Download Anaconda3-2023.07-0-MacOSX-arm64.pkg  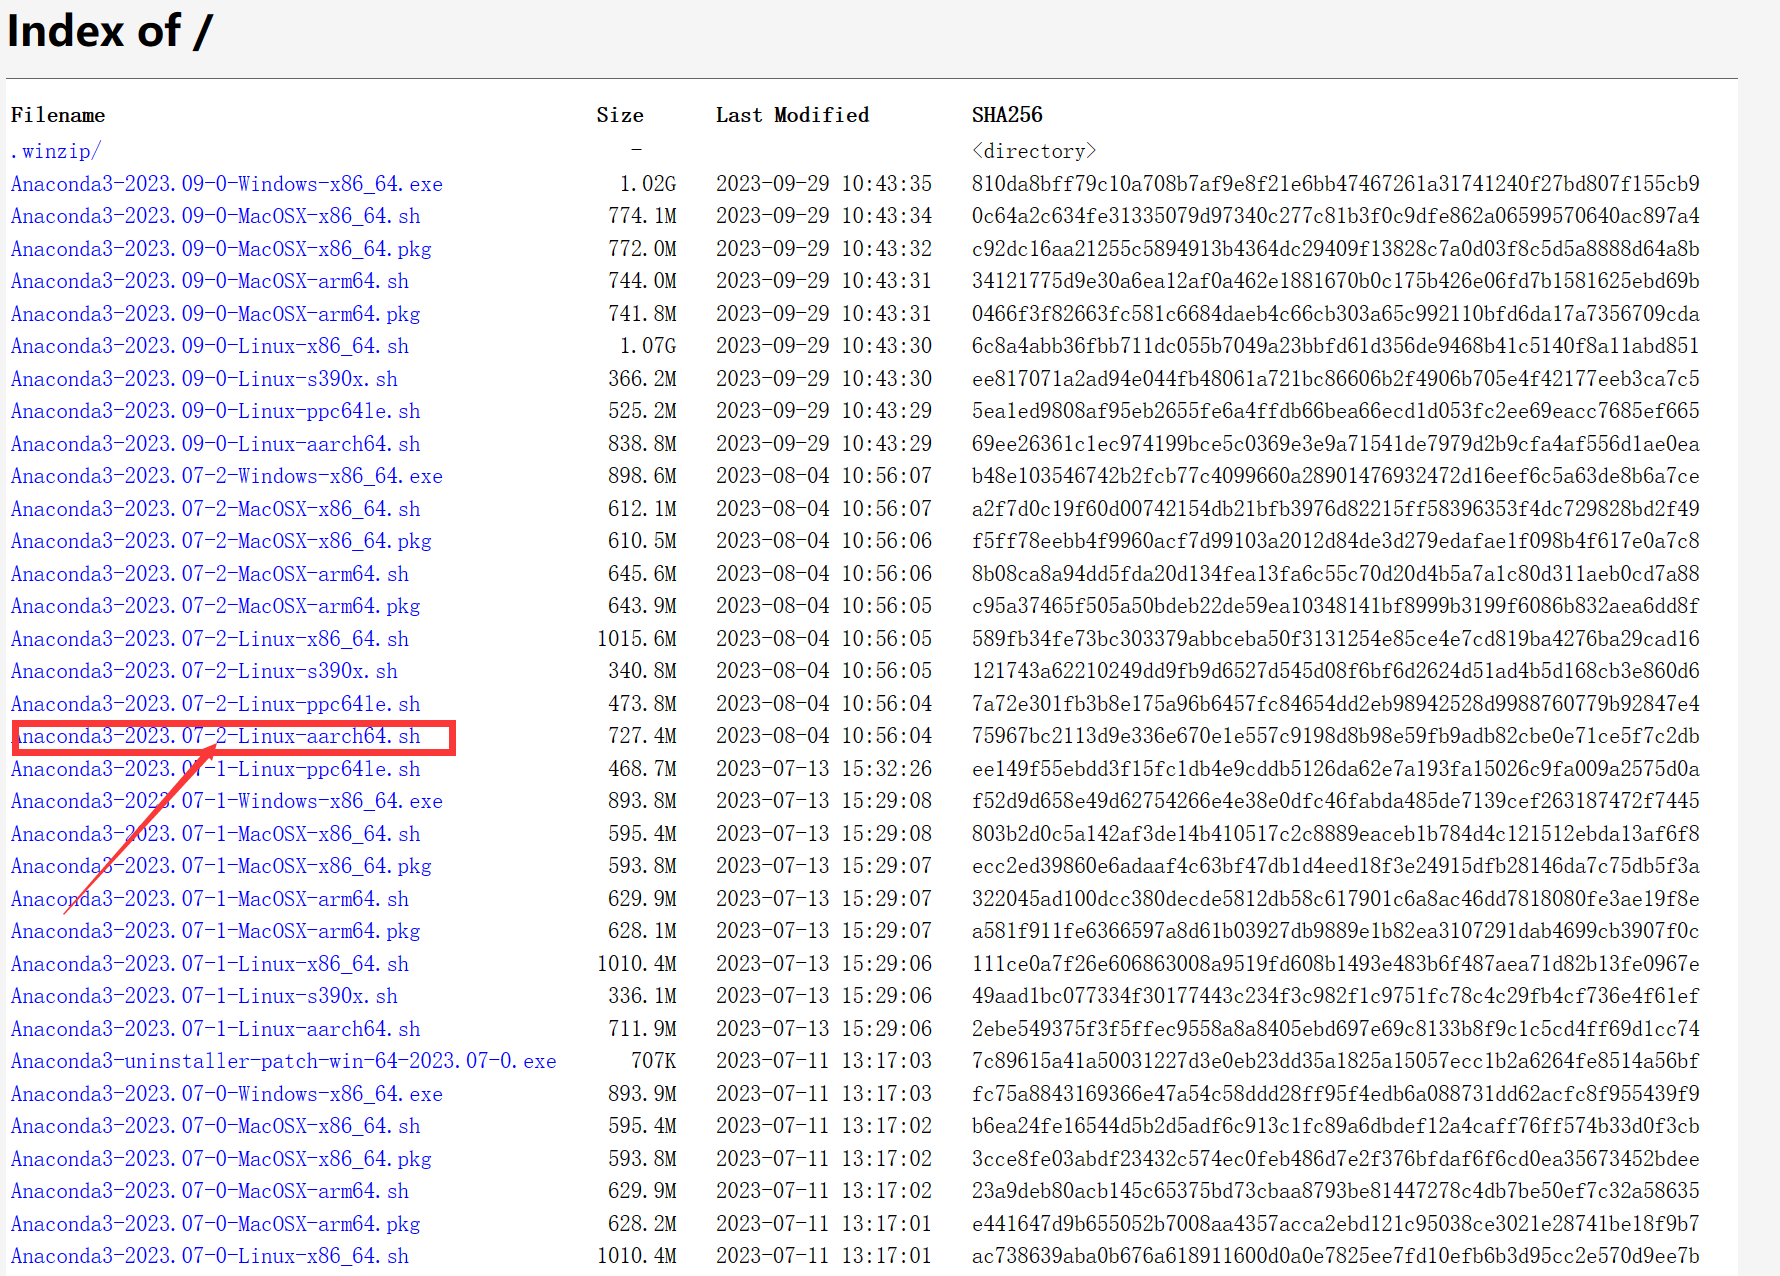click(x=216, y=1224)
